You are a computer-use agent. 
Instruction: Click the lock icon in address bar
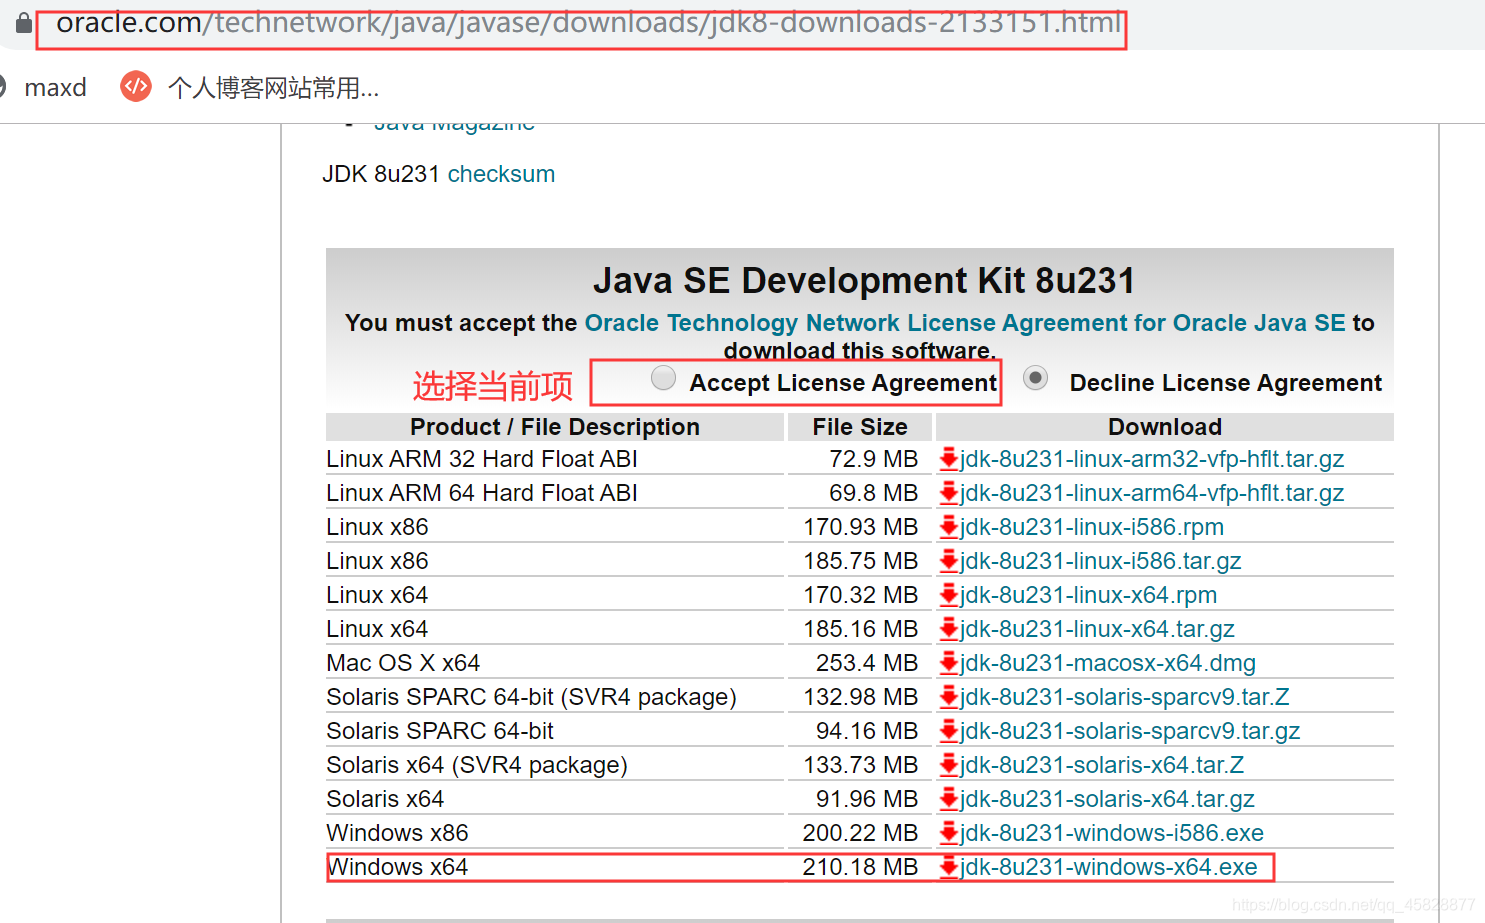coord(24,22)
